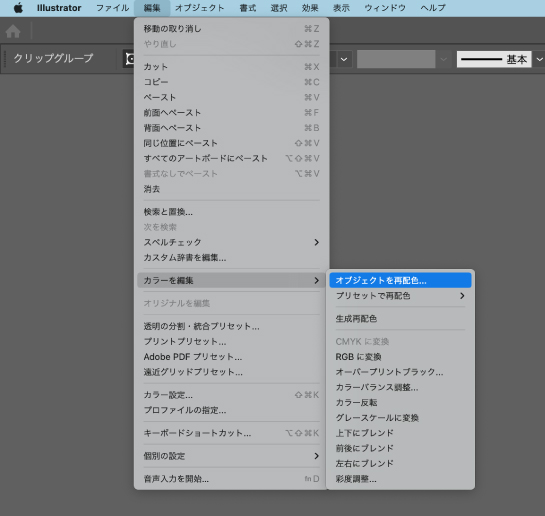Open the Apple menu
The image size is (545, 516).
(x=18, y=8)
